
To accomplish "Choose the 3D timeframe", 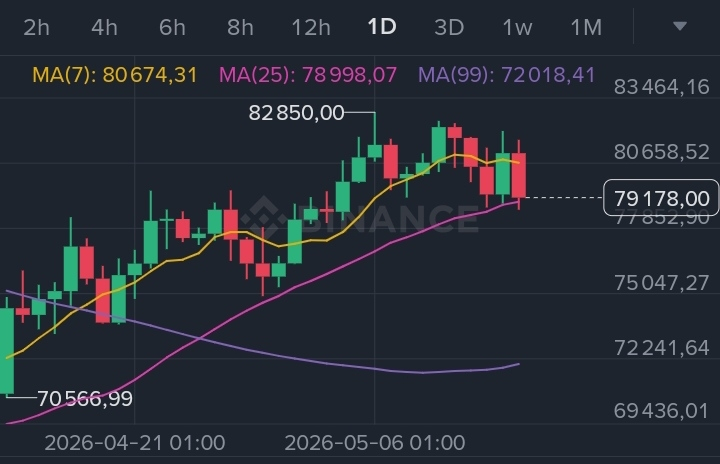I will (x=449, y=28).
